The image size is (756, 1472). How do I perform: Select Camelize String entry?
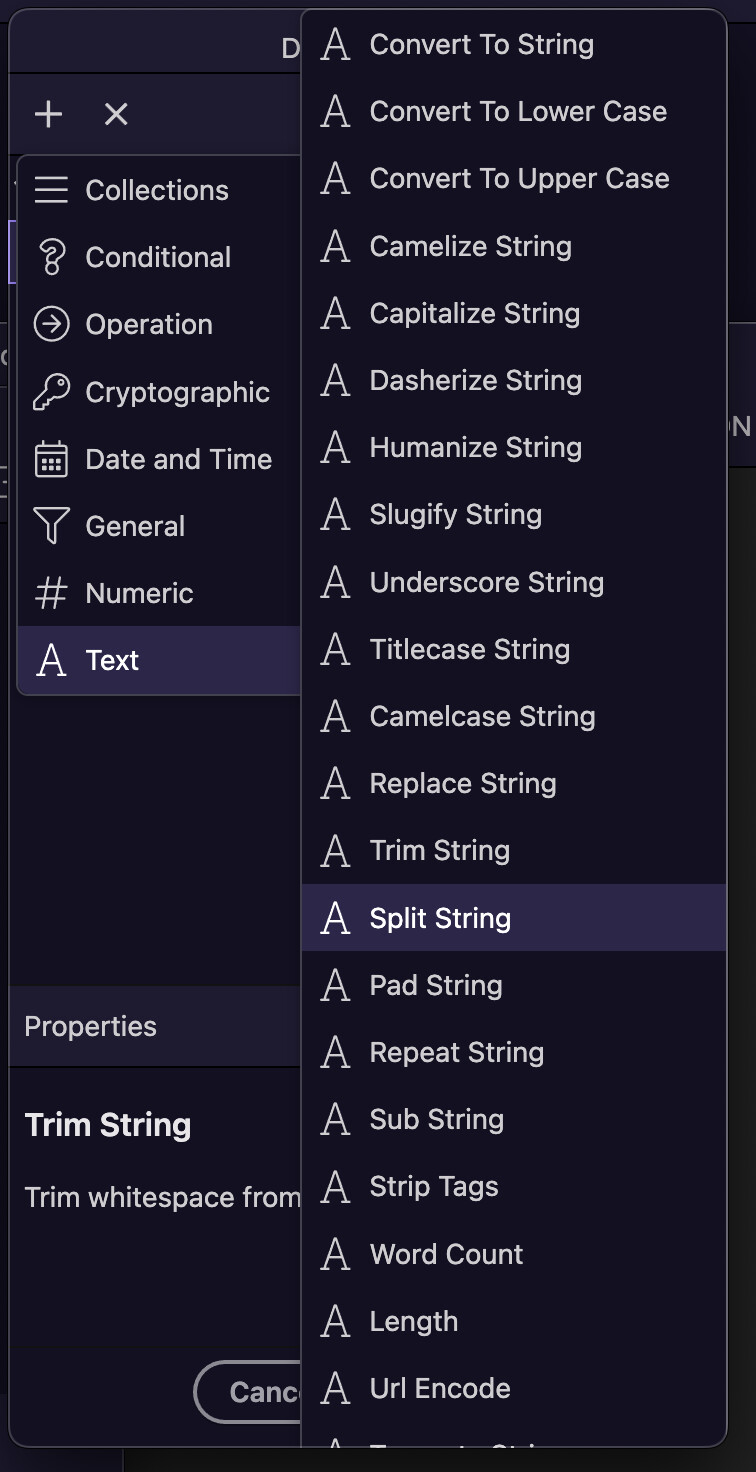click(x=514, y=246)
